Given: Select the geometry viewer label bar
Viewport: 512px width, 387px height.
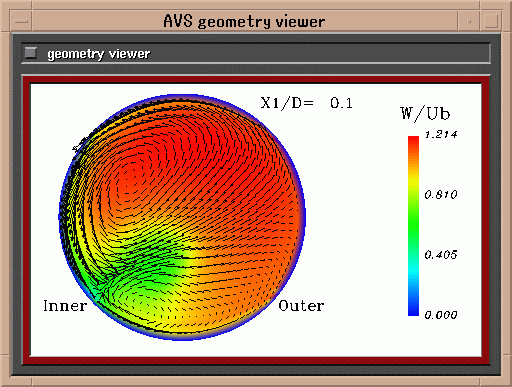Looking at the screenshot, I should (x=256, y=53).
